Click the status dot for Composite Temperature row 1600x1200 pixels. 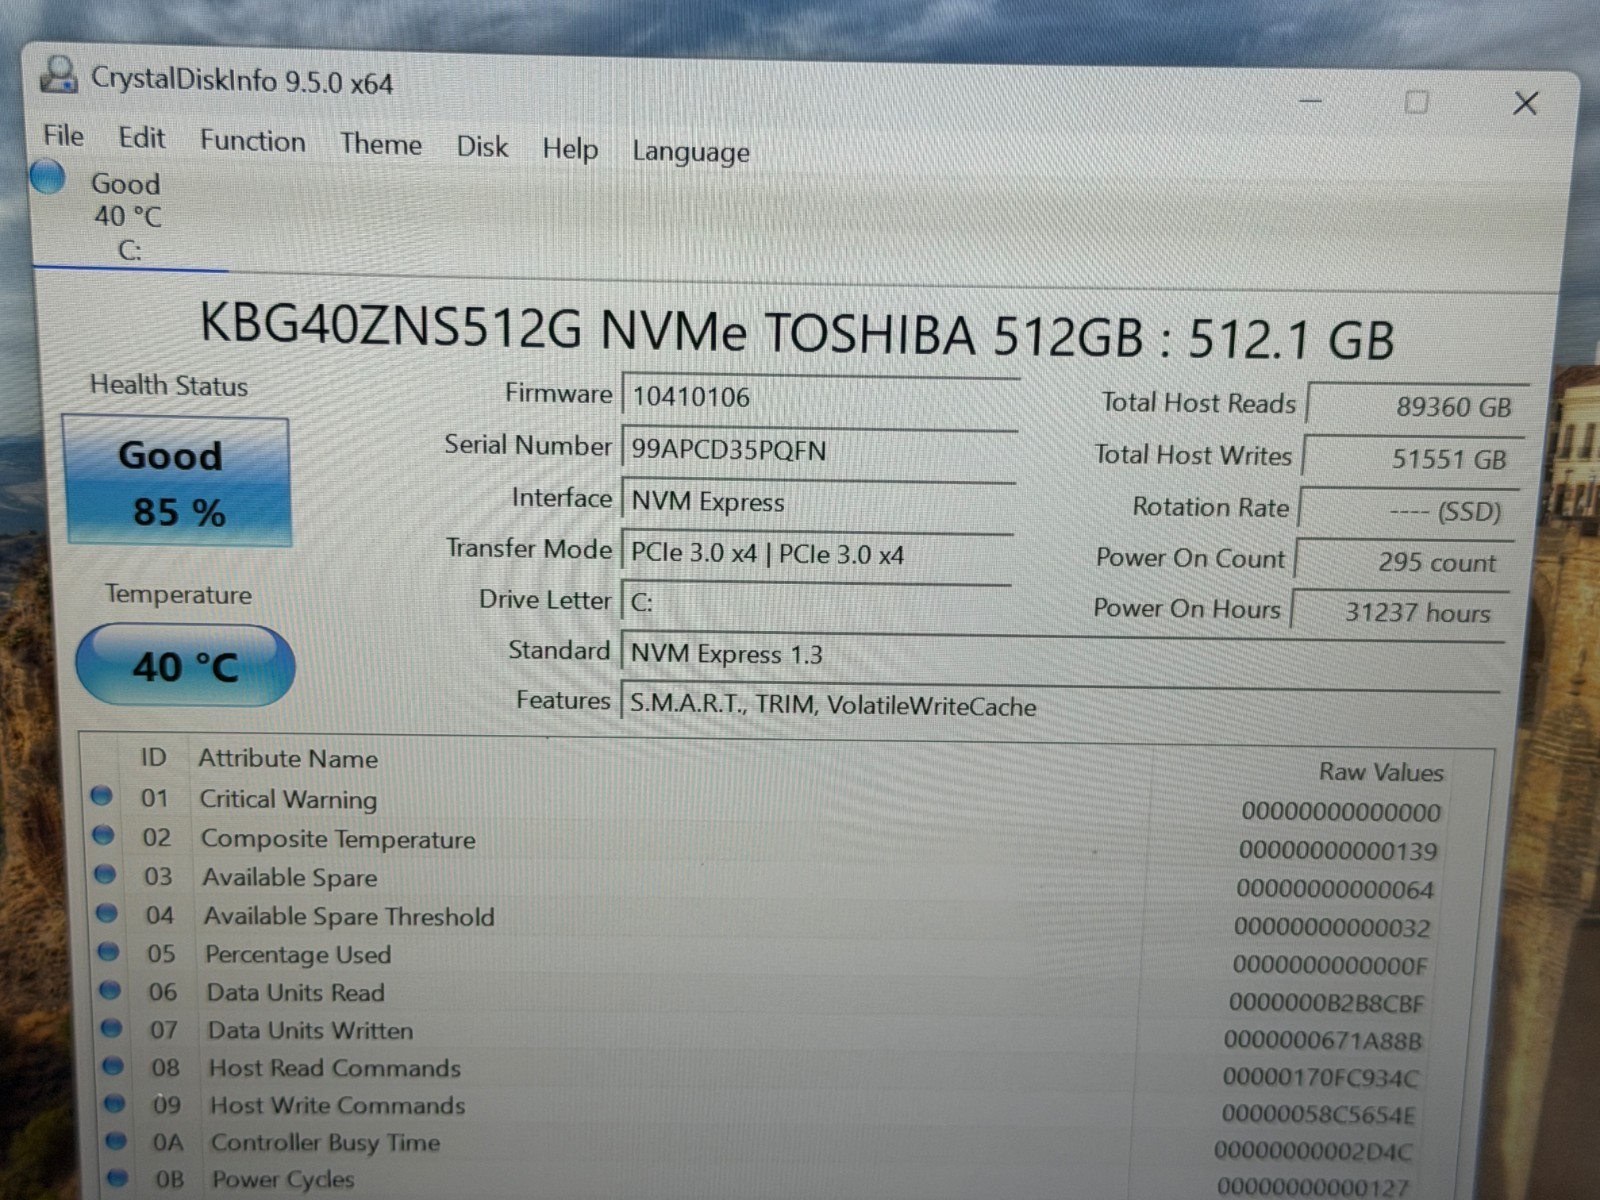tap(103, 835)
